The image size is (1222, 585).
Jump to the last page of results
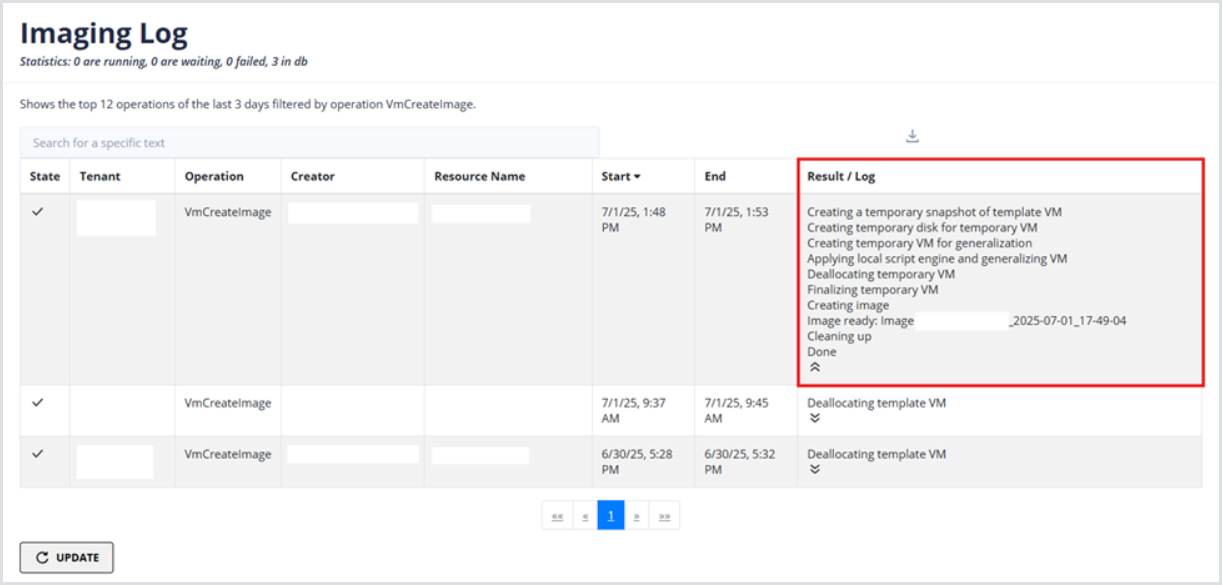point(664,516)
